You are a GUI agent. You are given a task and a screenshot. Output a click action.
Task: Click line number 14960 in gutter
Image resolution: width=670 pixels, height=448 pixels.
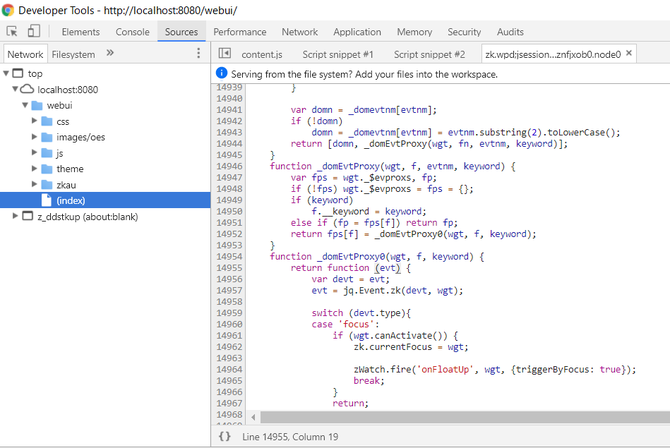click(229, 324)
